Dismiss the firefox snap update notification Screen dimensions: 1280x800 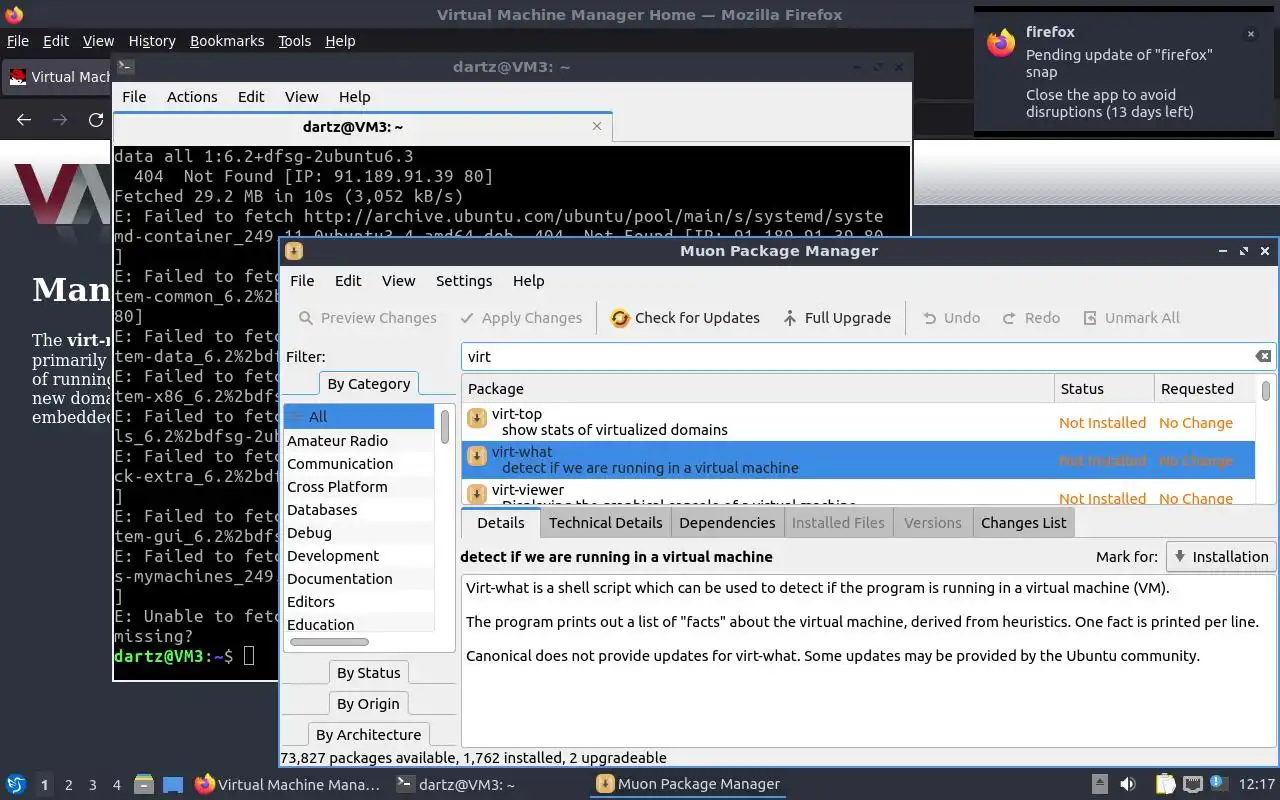(1250, 34)
